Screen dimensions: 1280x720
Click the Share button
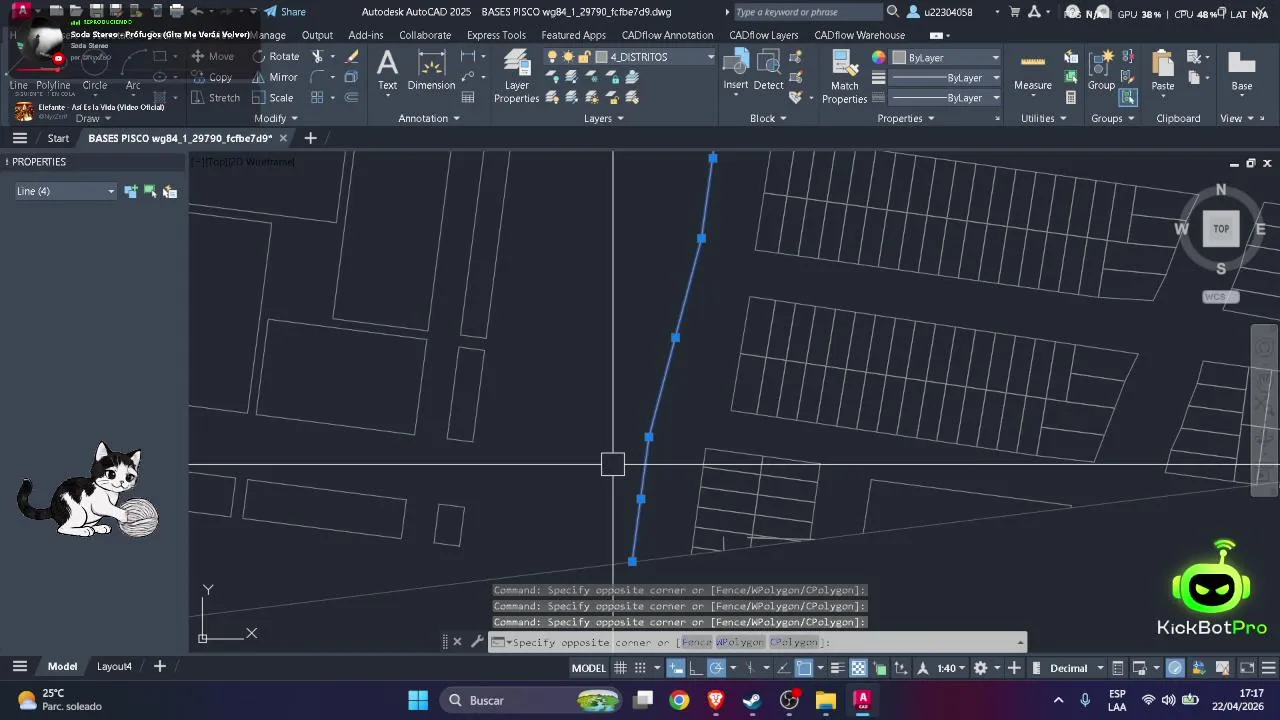(x=285, y=12)
